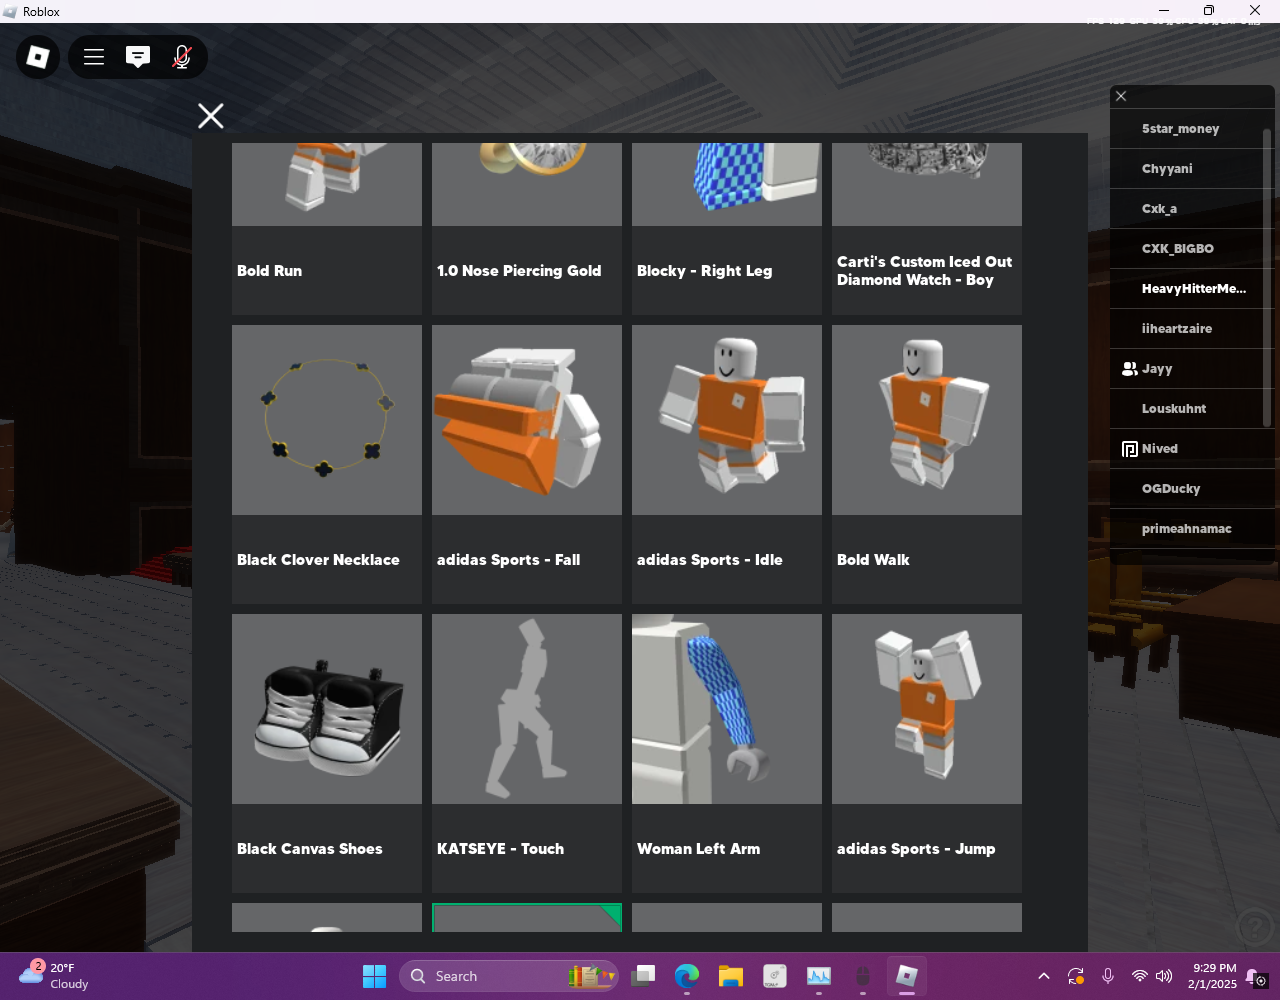1280x1000 pixels.
Task: Choose the adidas Sports - Fall animation
Action: [x=527, y=464]
